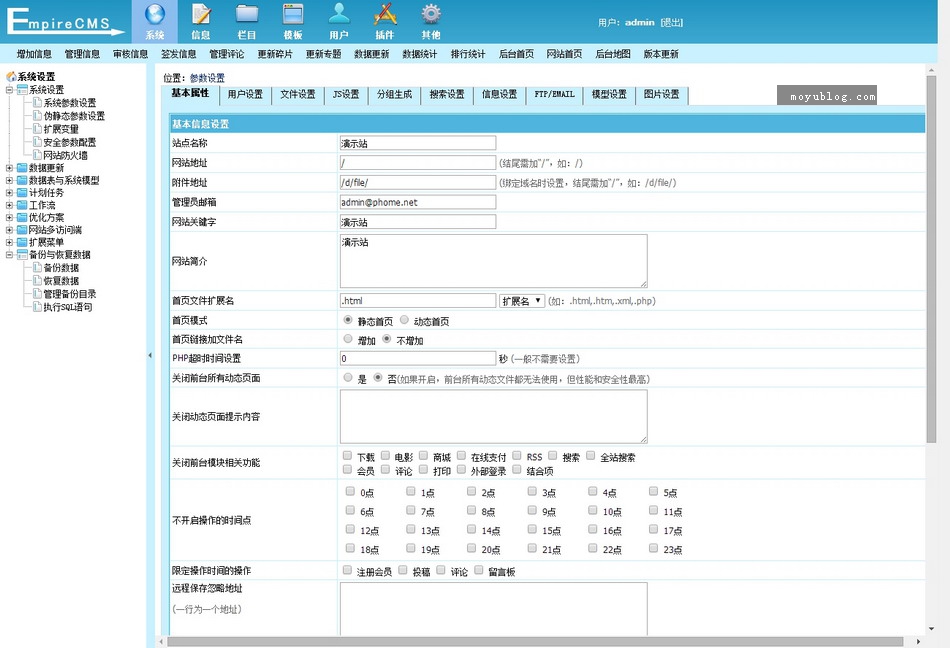Click the page icon beside 执行SQL语句

38,307
